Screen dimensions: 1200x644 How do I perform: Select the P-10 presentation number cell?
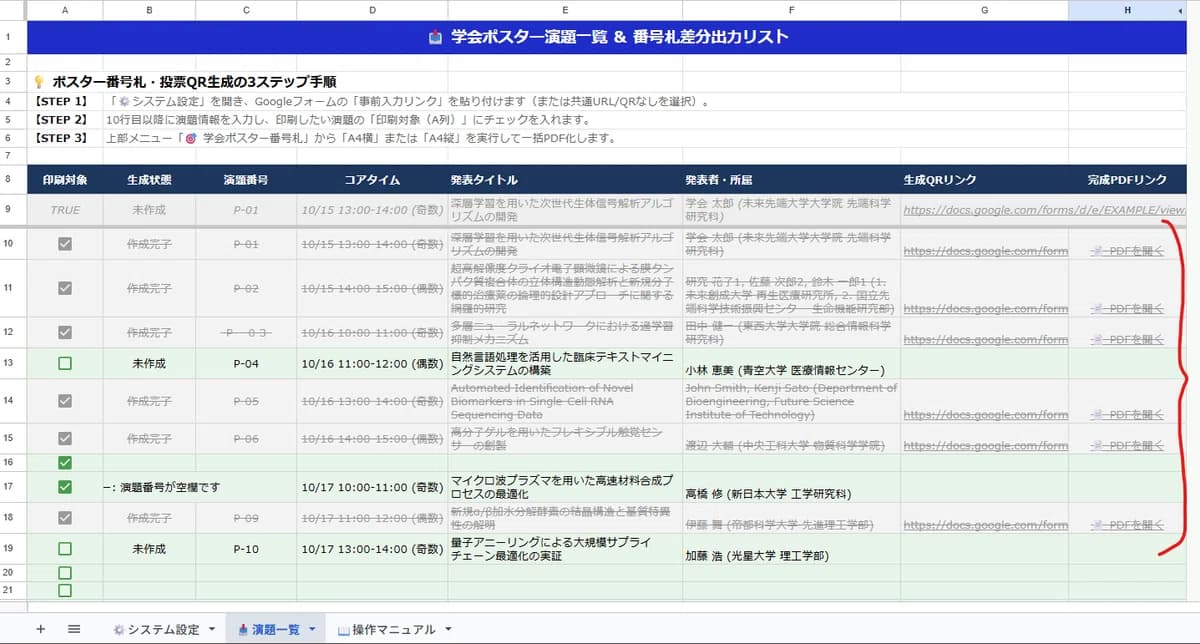(246, 549)
